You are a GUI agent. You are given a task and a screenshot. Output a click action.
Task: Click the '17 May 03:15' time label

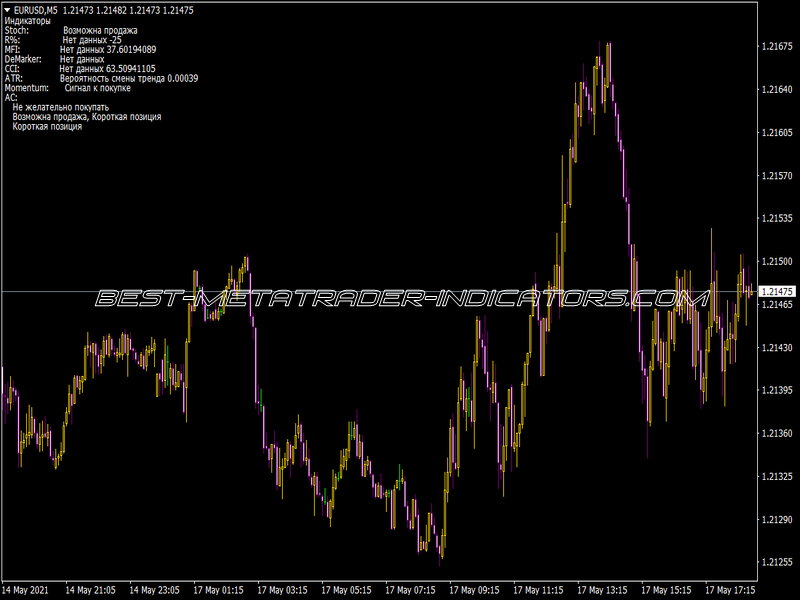tap(282, 590)
